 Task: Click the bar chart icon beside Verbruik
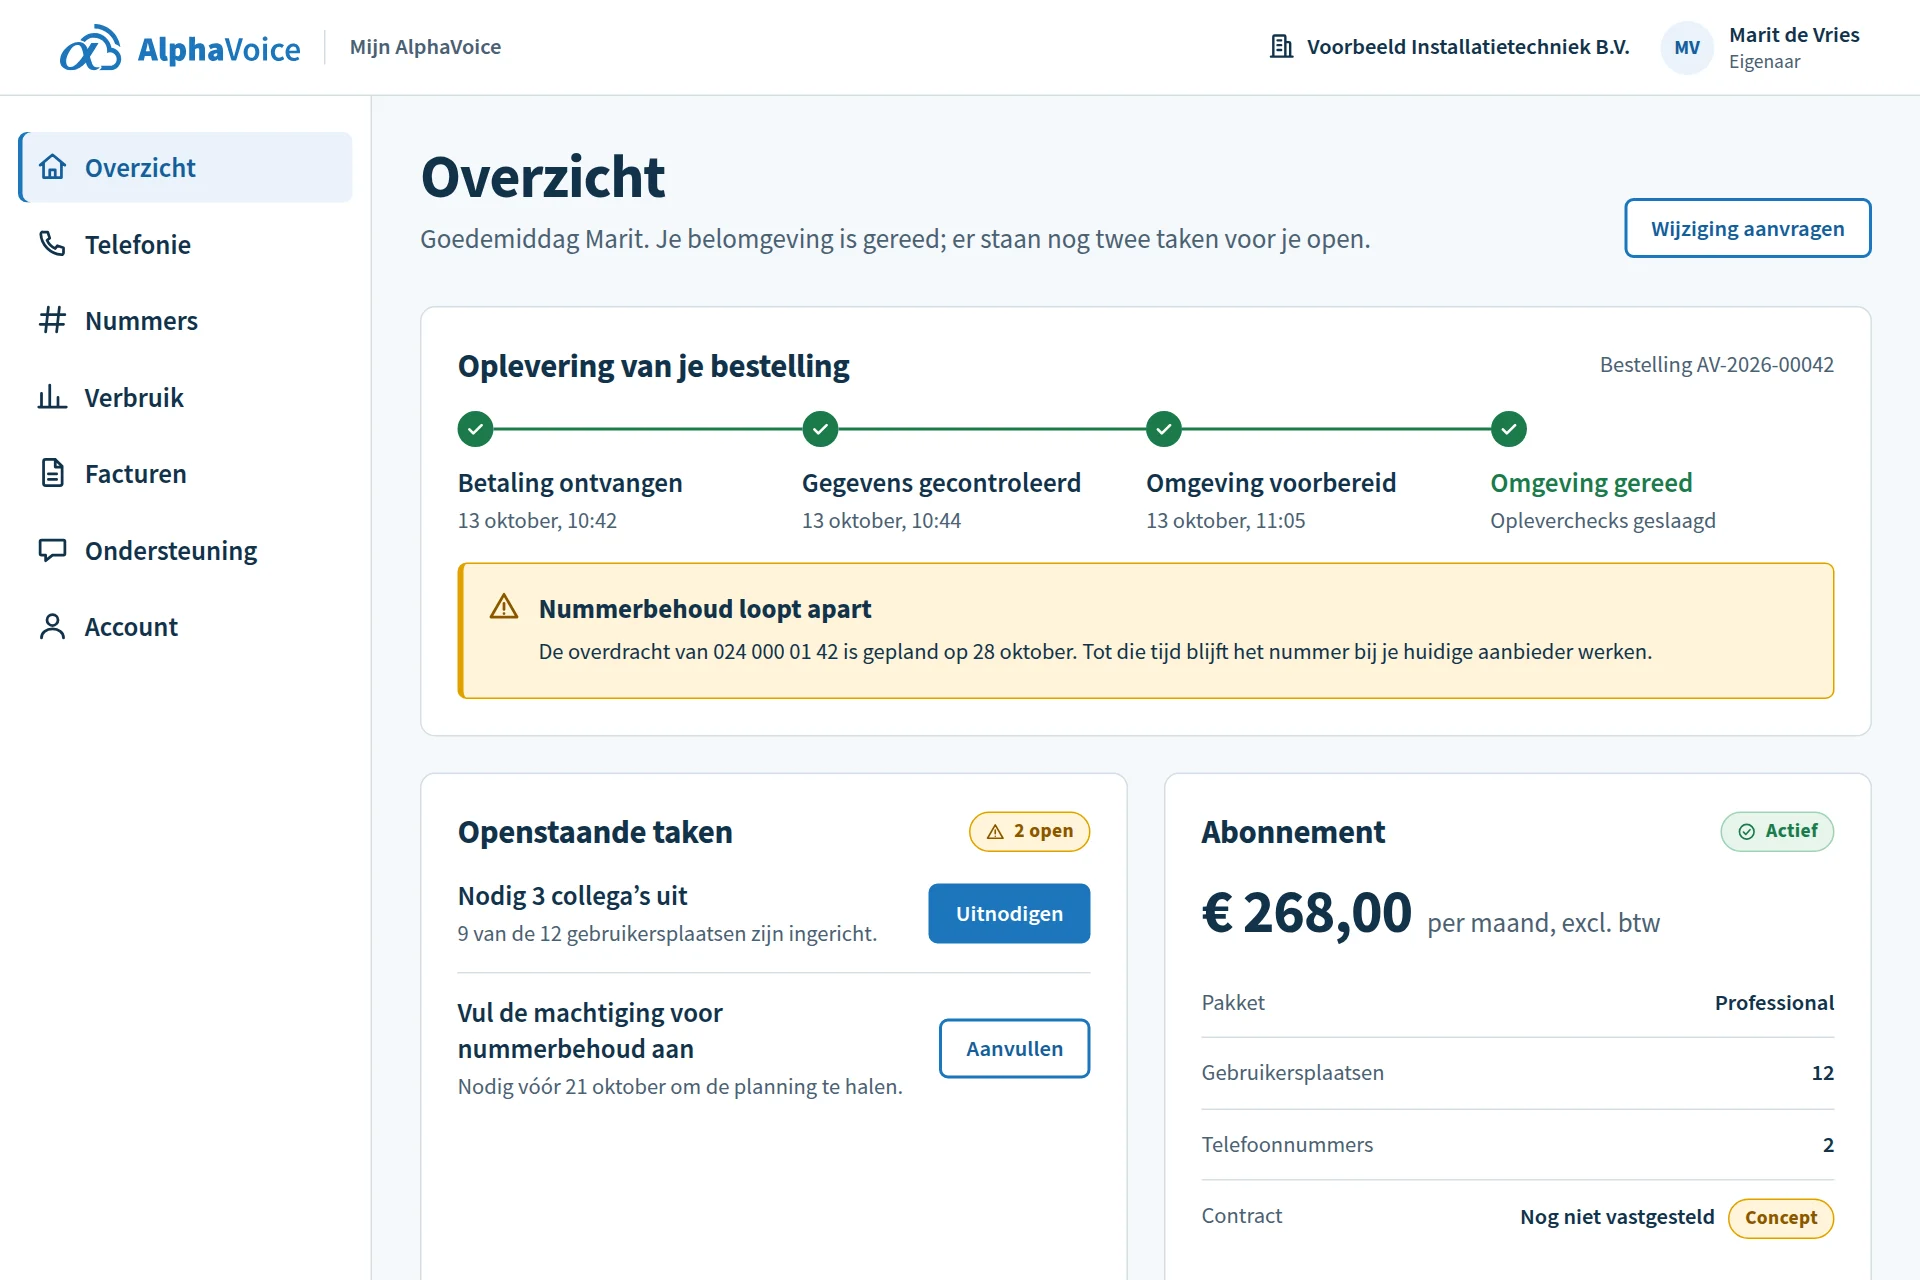coord(52,397)
